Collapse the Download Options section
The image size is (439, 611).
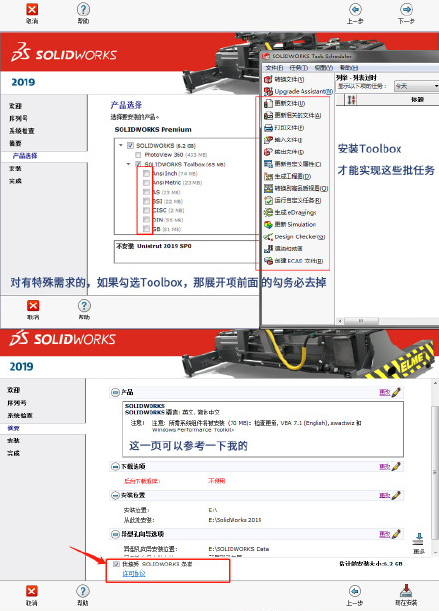115,466
